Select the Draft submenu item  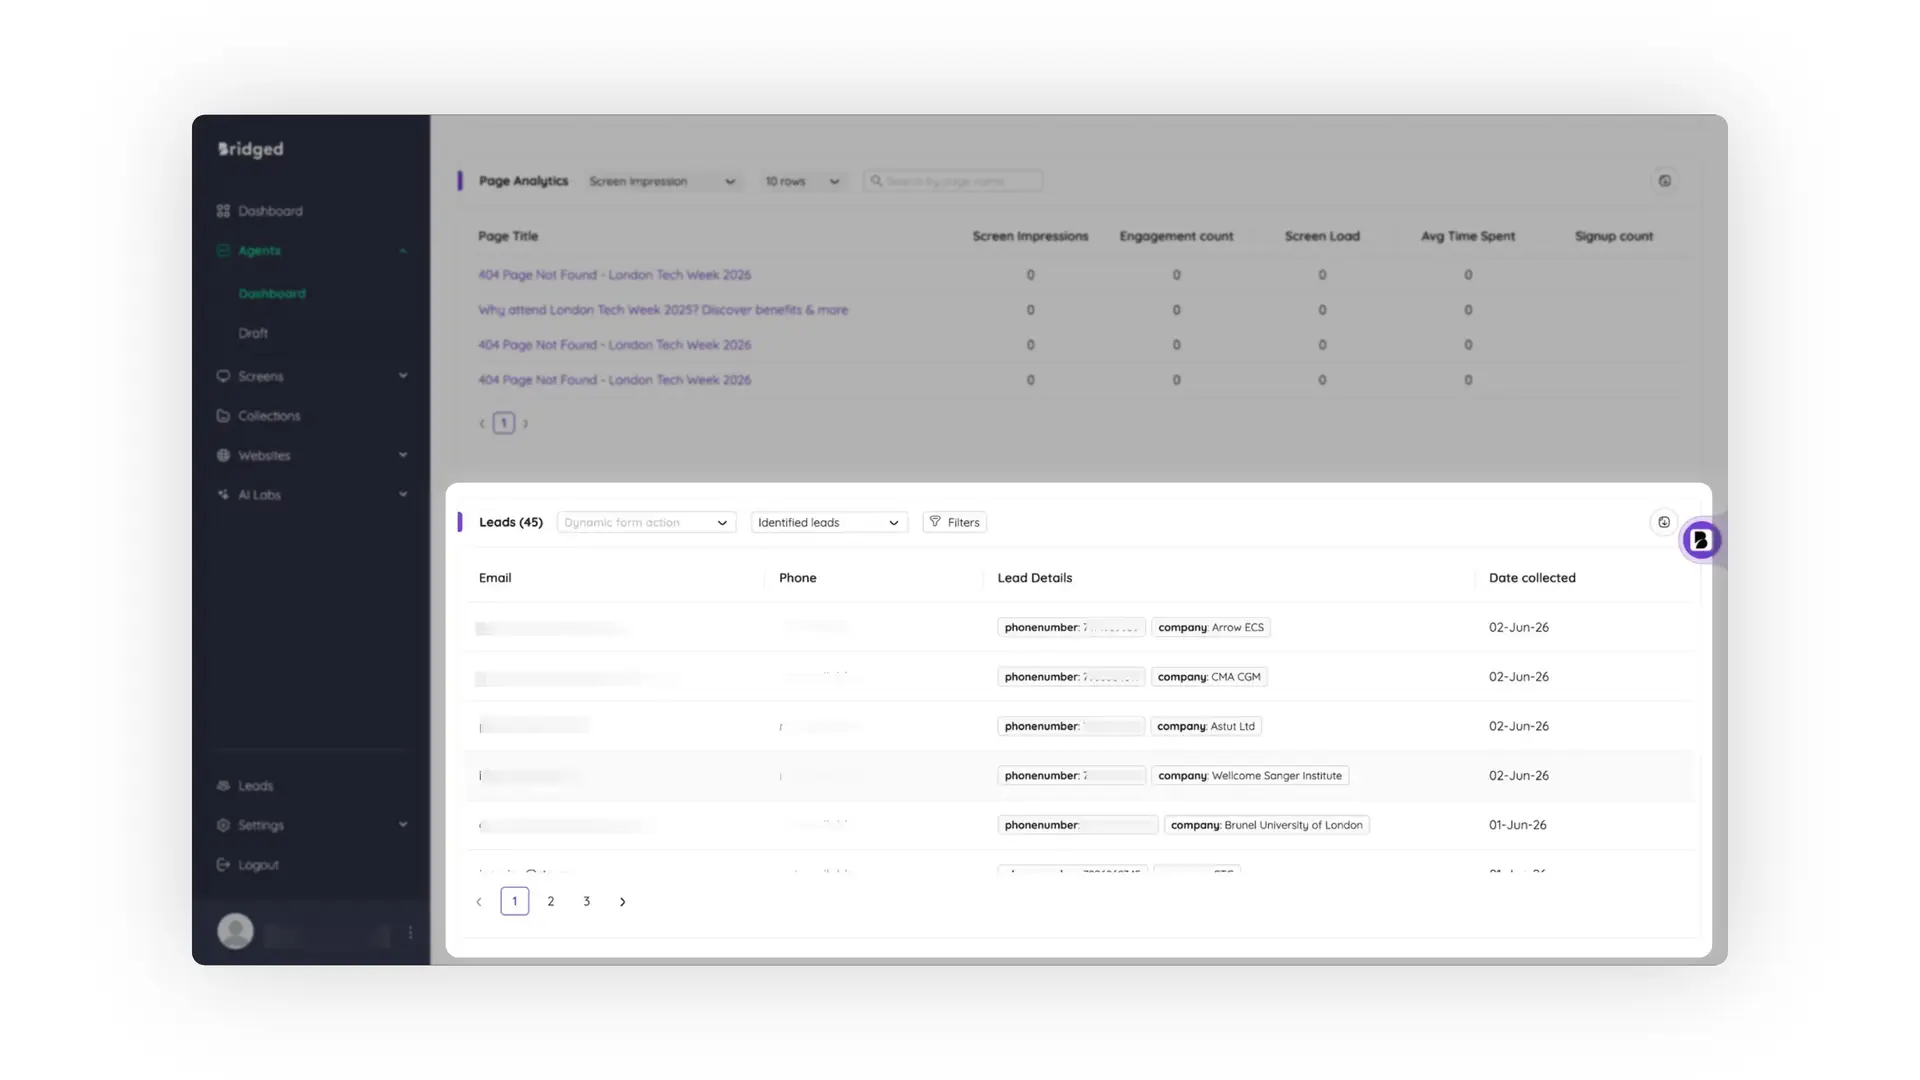pyautogui.click(x=253, y=333)
